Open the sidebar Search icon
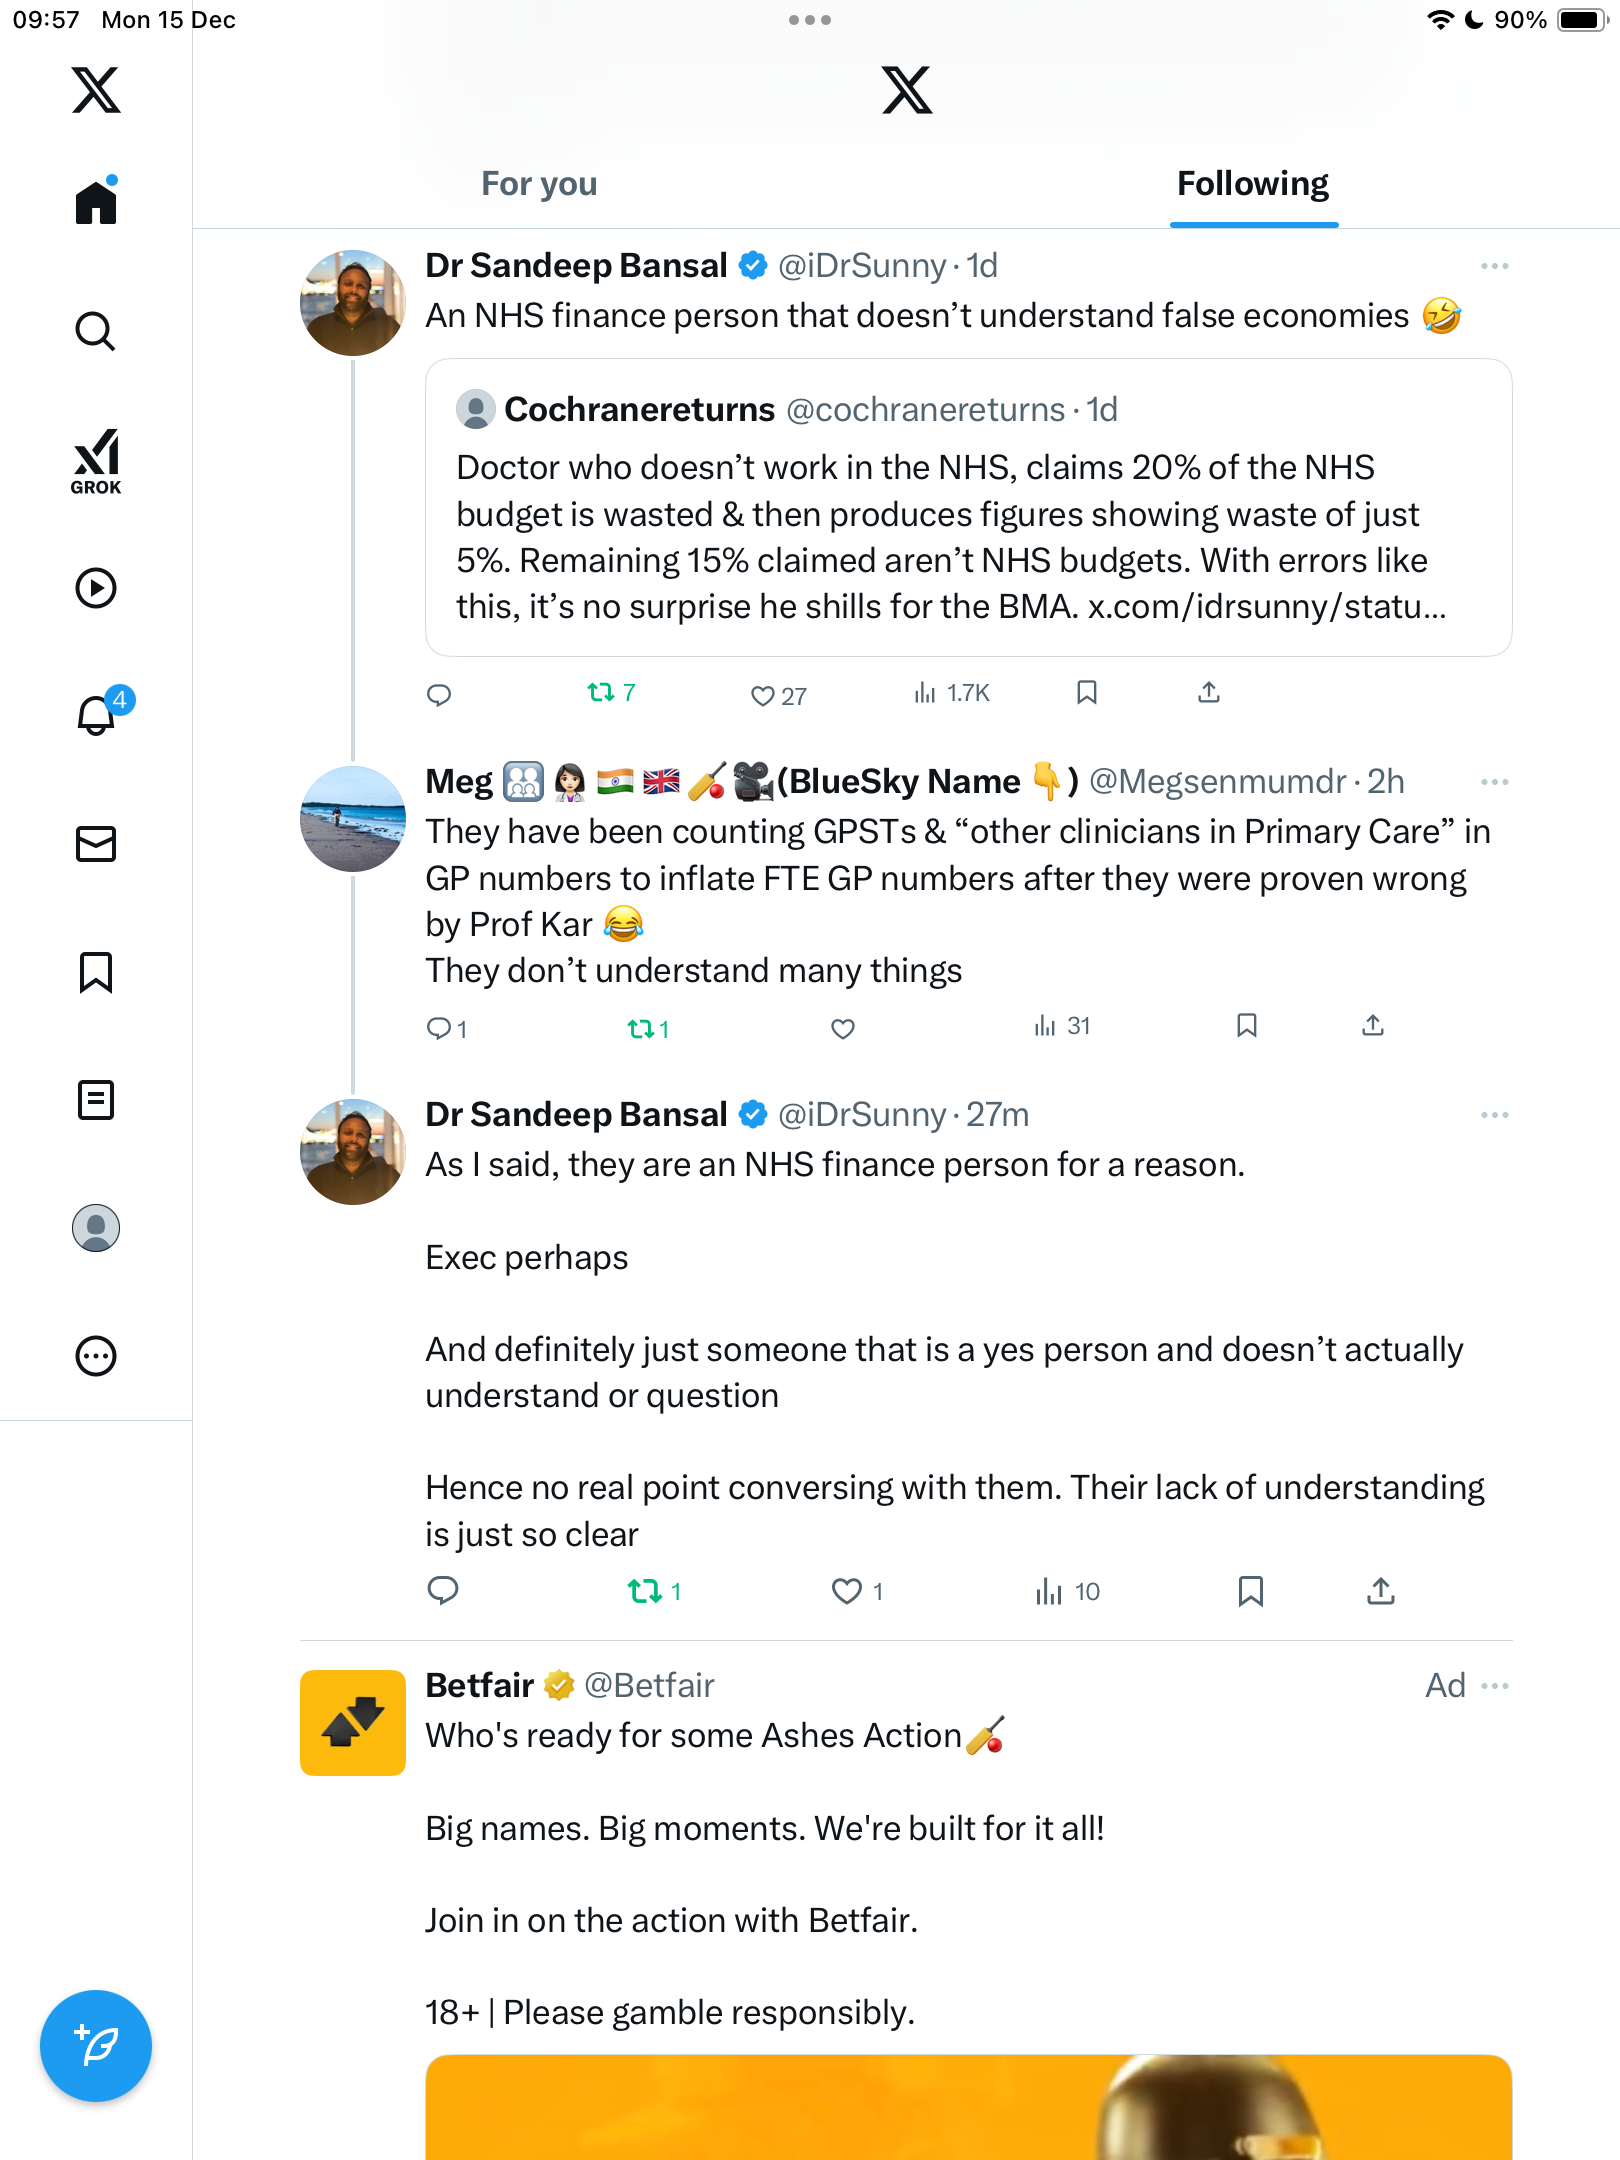 point(96,331)
